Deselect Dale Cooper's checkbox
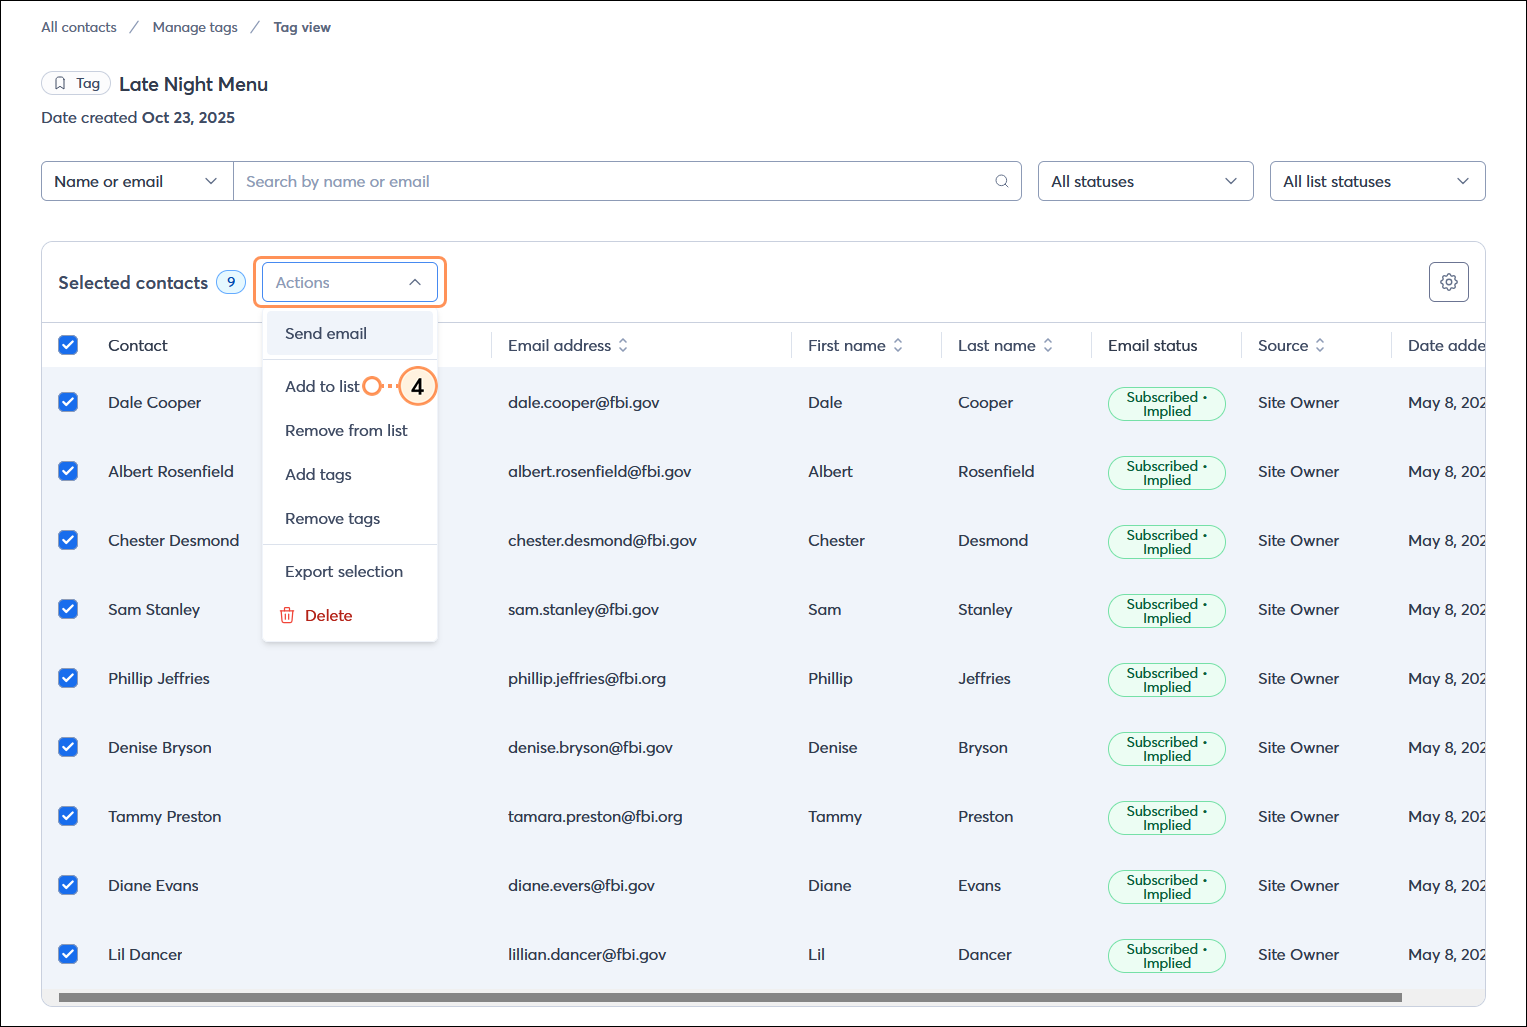 (68, 402)
